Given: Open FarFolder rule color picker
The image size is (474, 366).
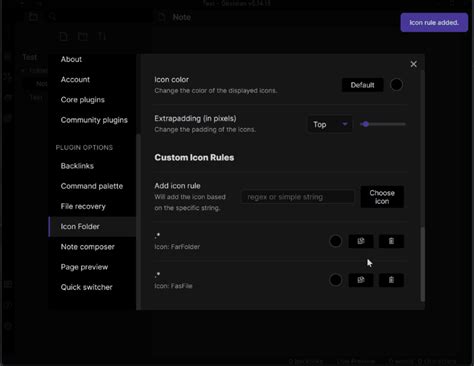Looking at the screenshot, I should [336, 241].
